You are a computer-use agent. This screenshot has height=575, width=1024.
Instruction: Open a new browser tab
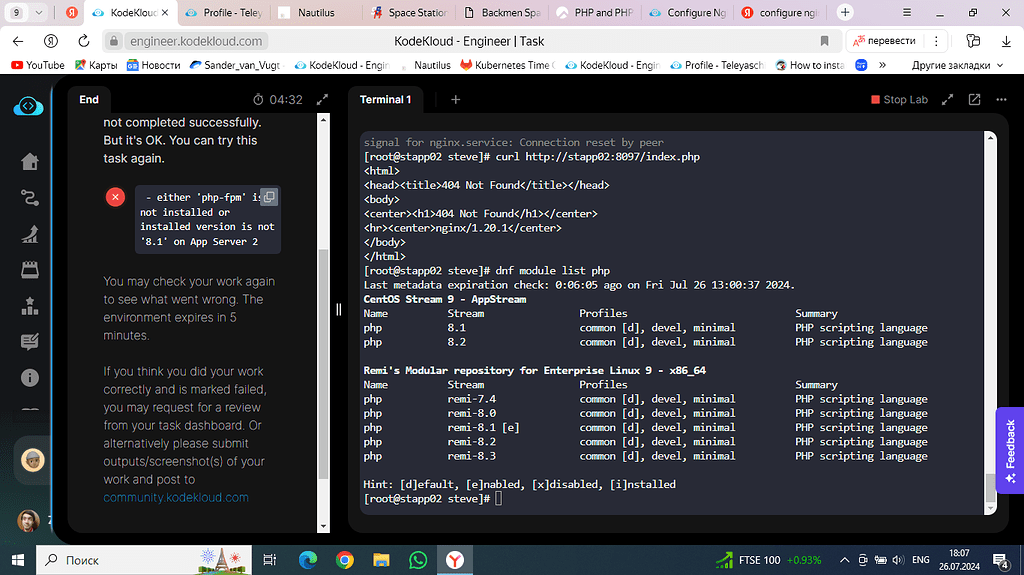(x=845, y=12)
